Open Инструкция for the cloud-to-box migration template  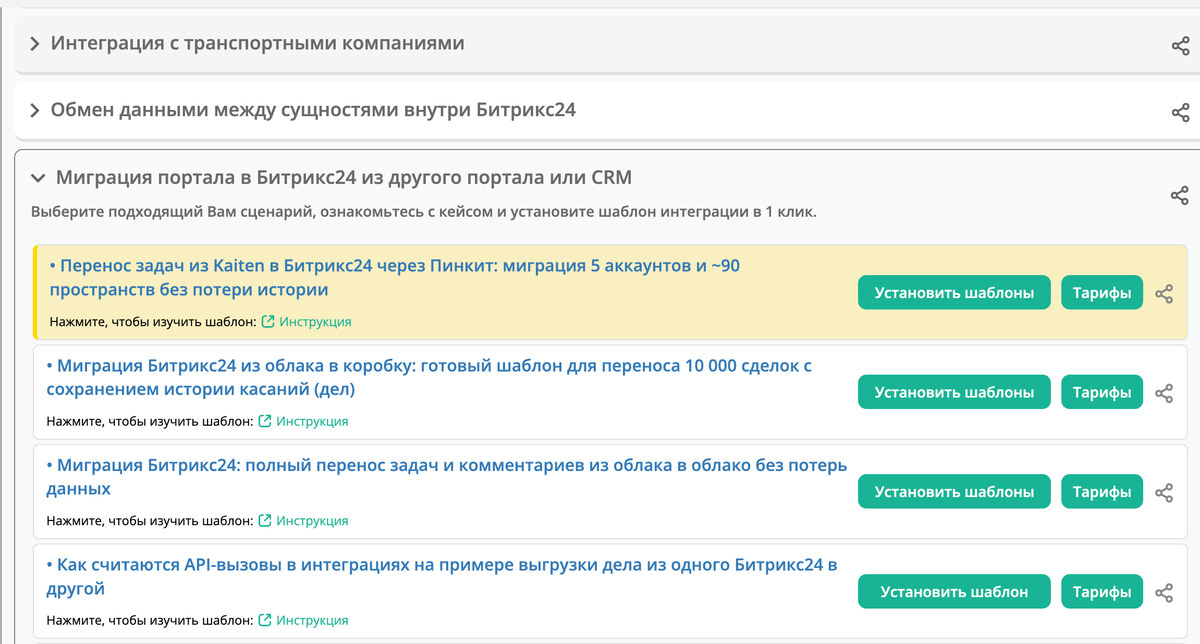[312, 421]
